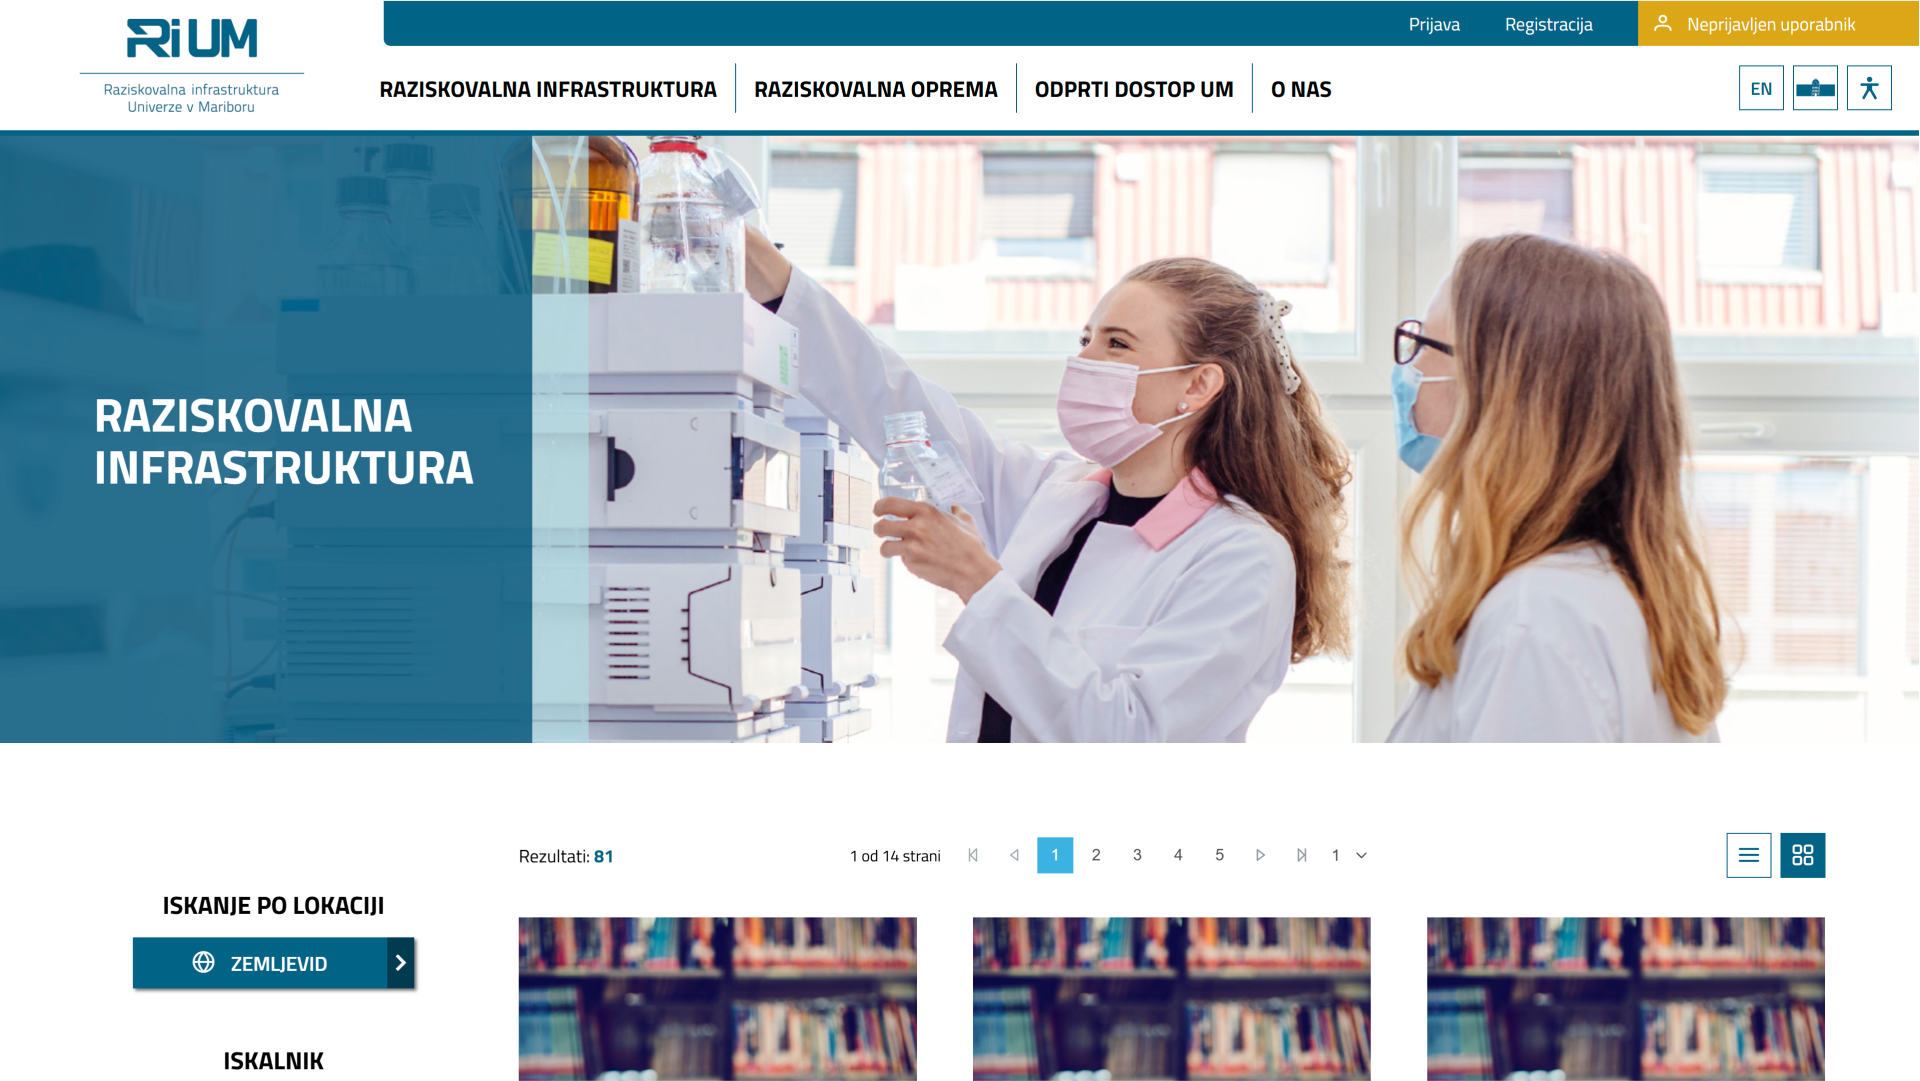Switch language to EN
This screenshot has width=1920, height=1081.
coord(1760,88)
